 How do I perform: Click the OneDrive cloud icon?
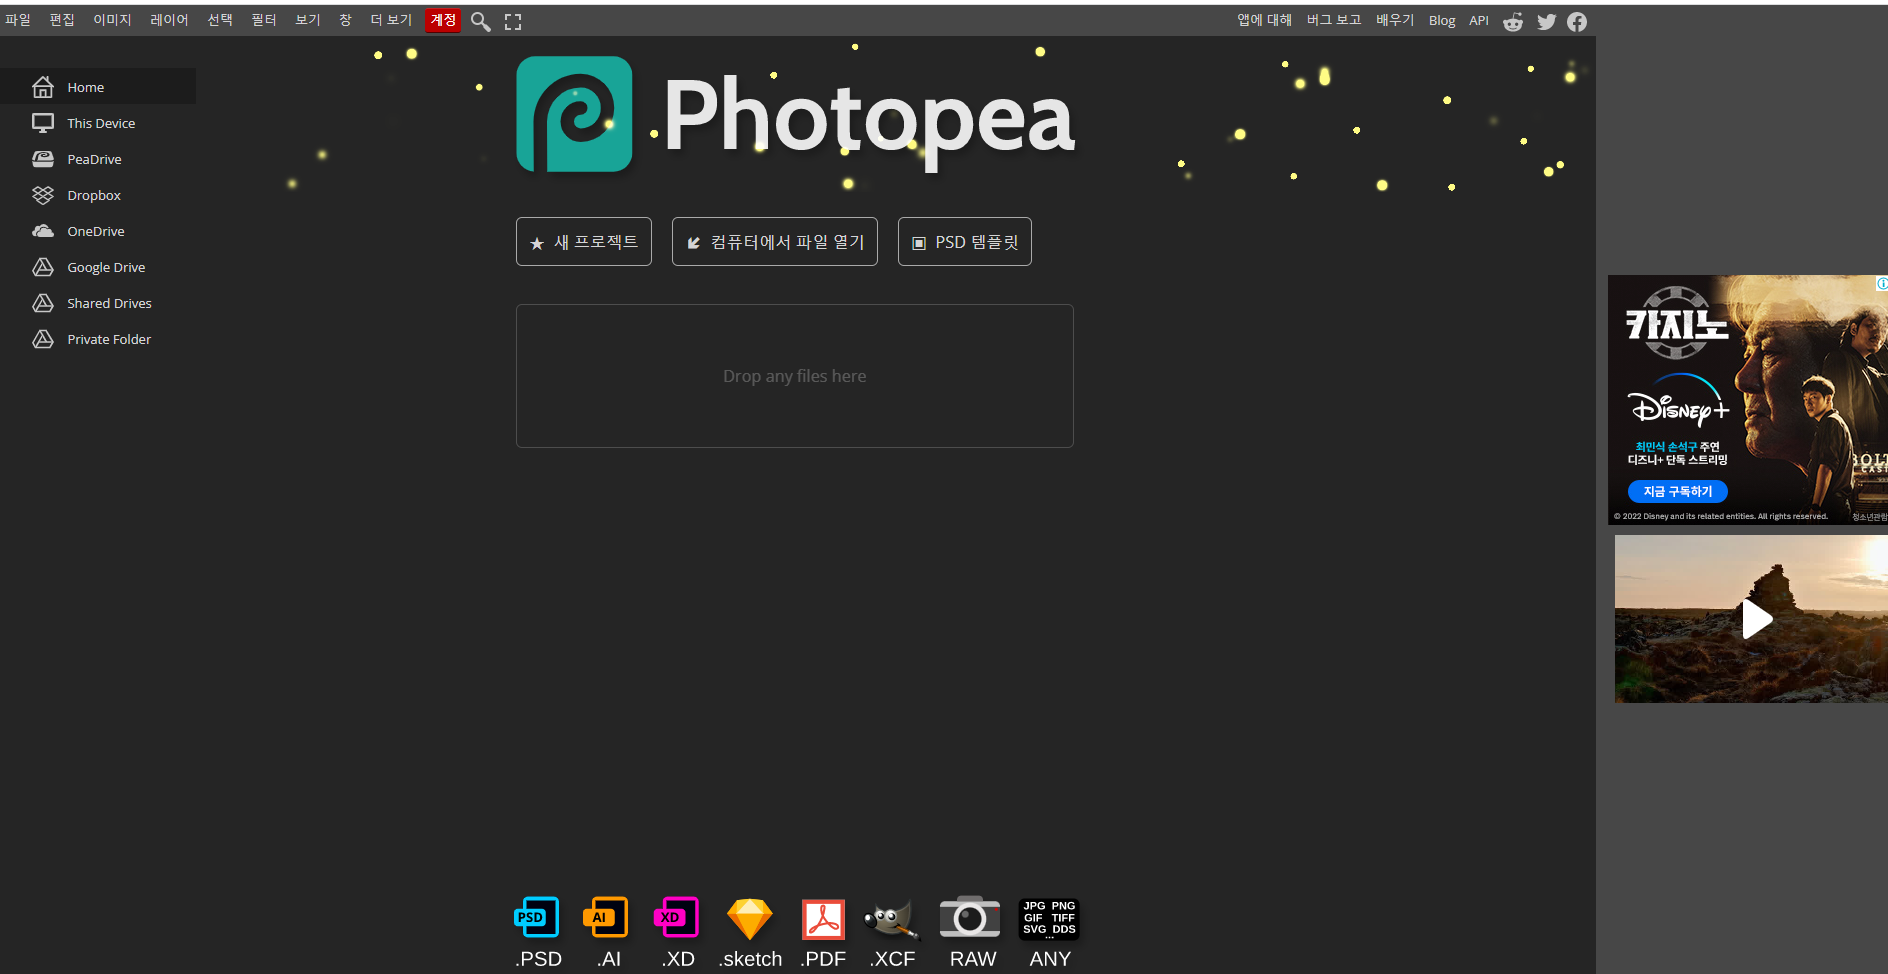pos(43,231)
